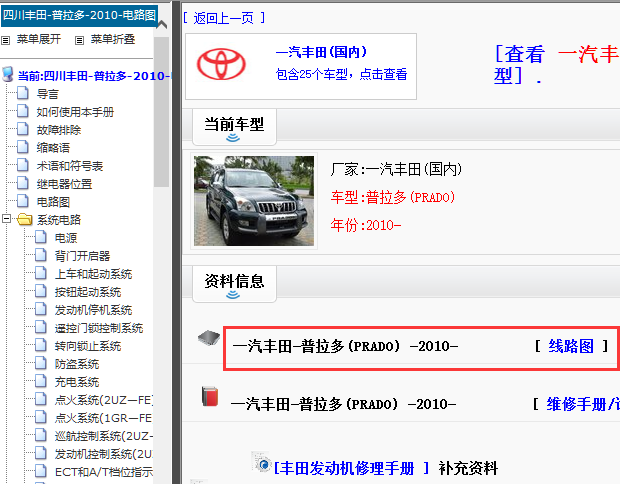The height and width of the screenshot is (484, 620).
Task: Click the page icon next to 电路图
Action: [23, 202]
